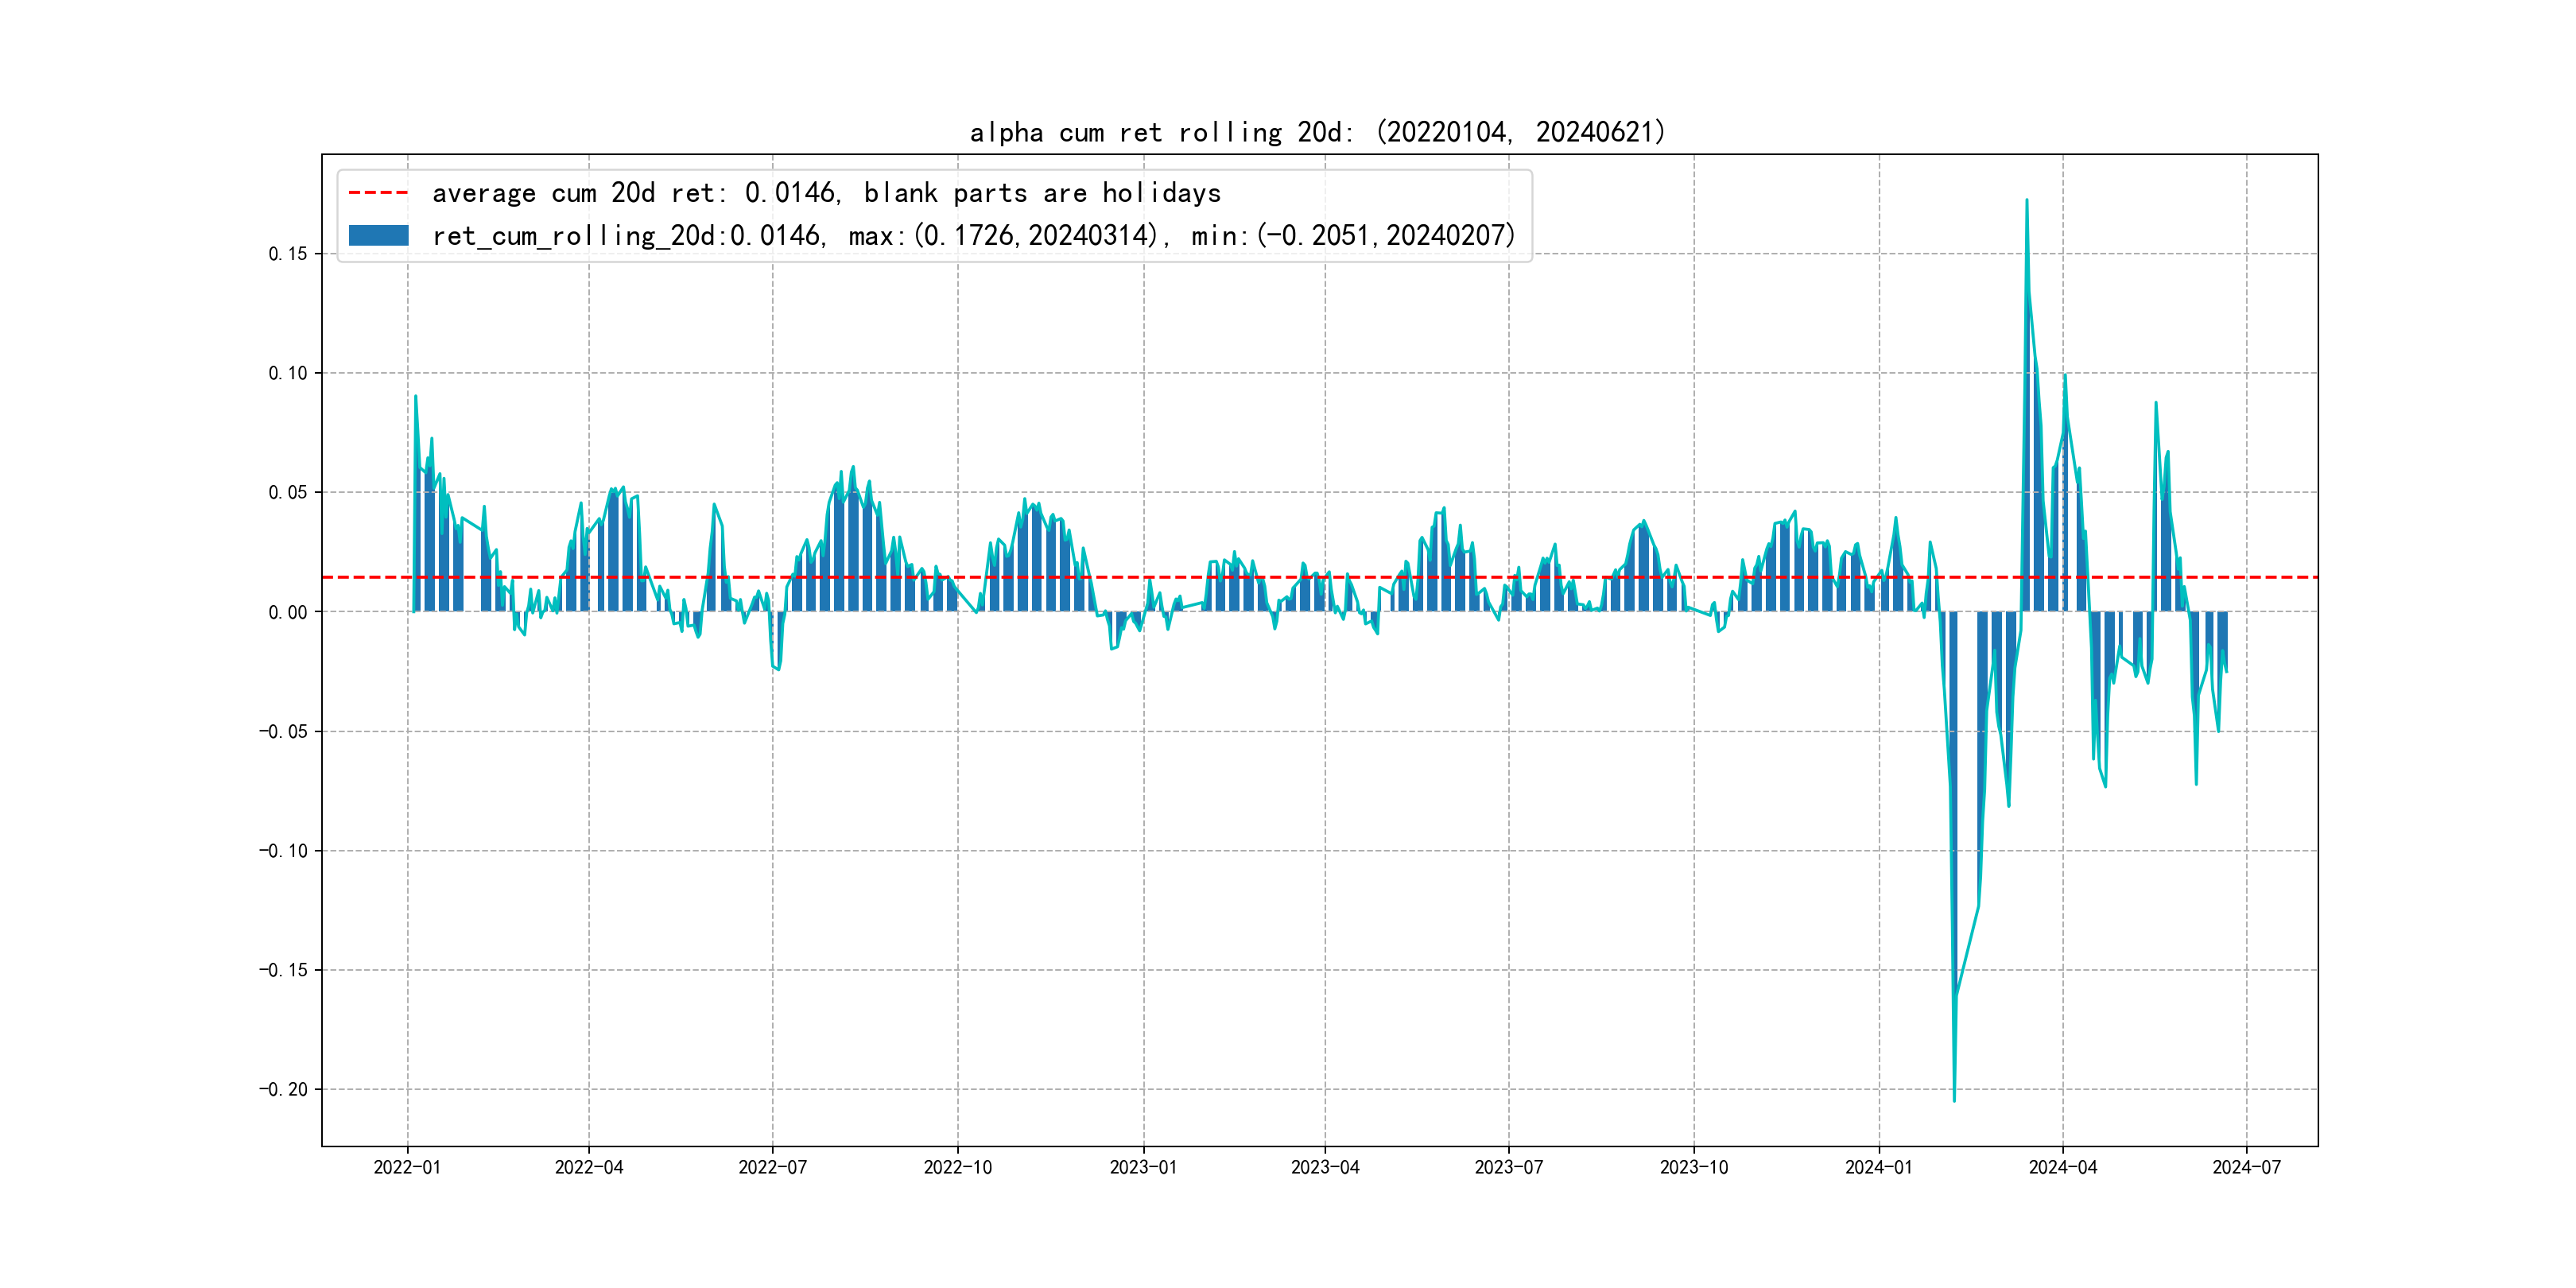Click the -0.20 y-axis tick label
2576x1288 pixels.
283,1089
